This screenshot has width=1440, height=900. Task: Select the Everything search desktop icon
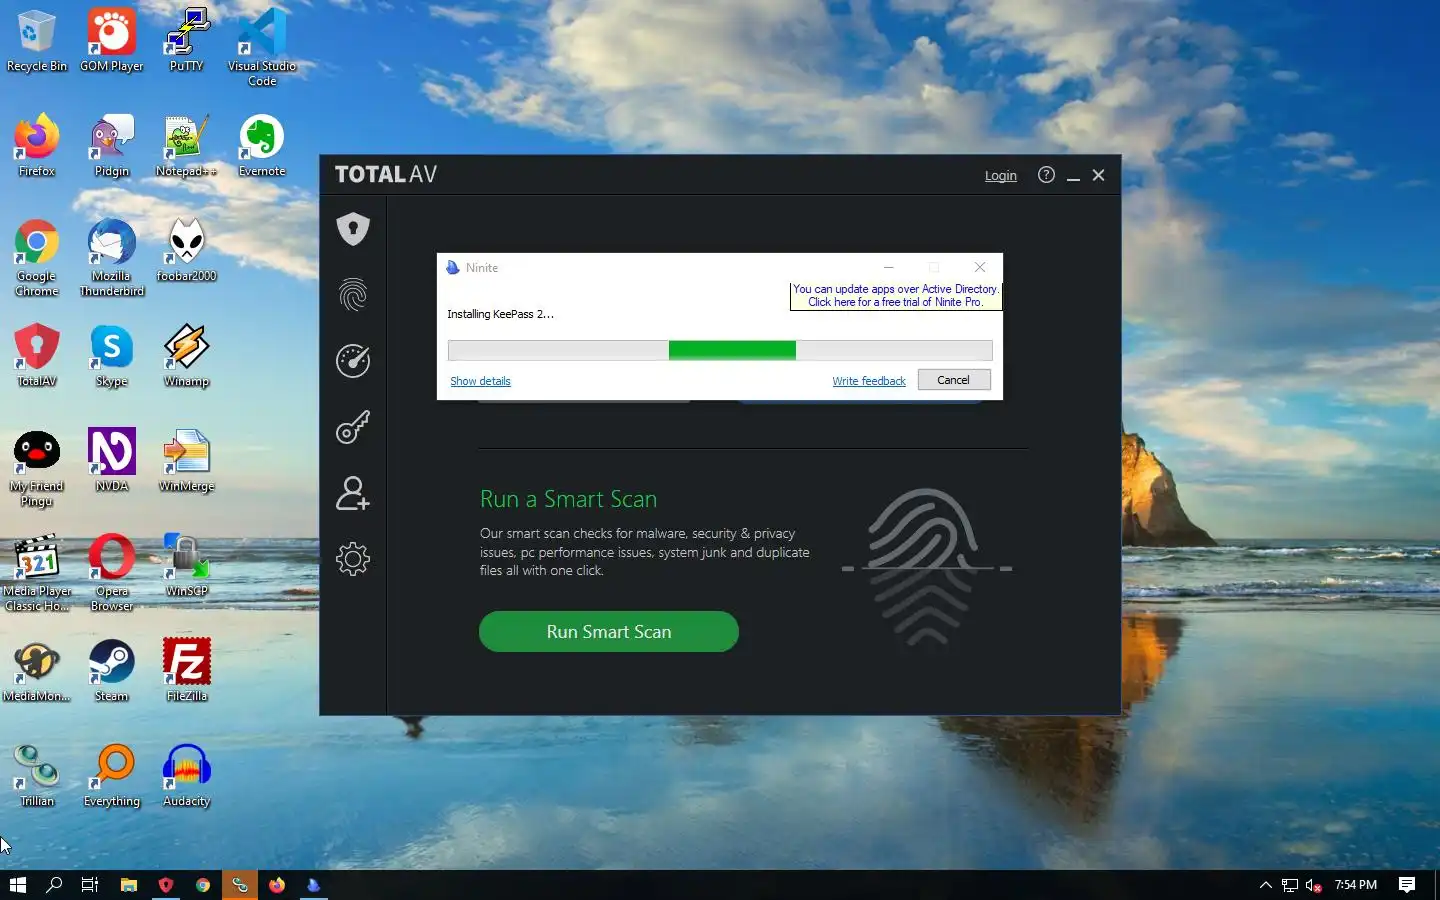(112, 777)
